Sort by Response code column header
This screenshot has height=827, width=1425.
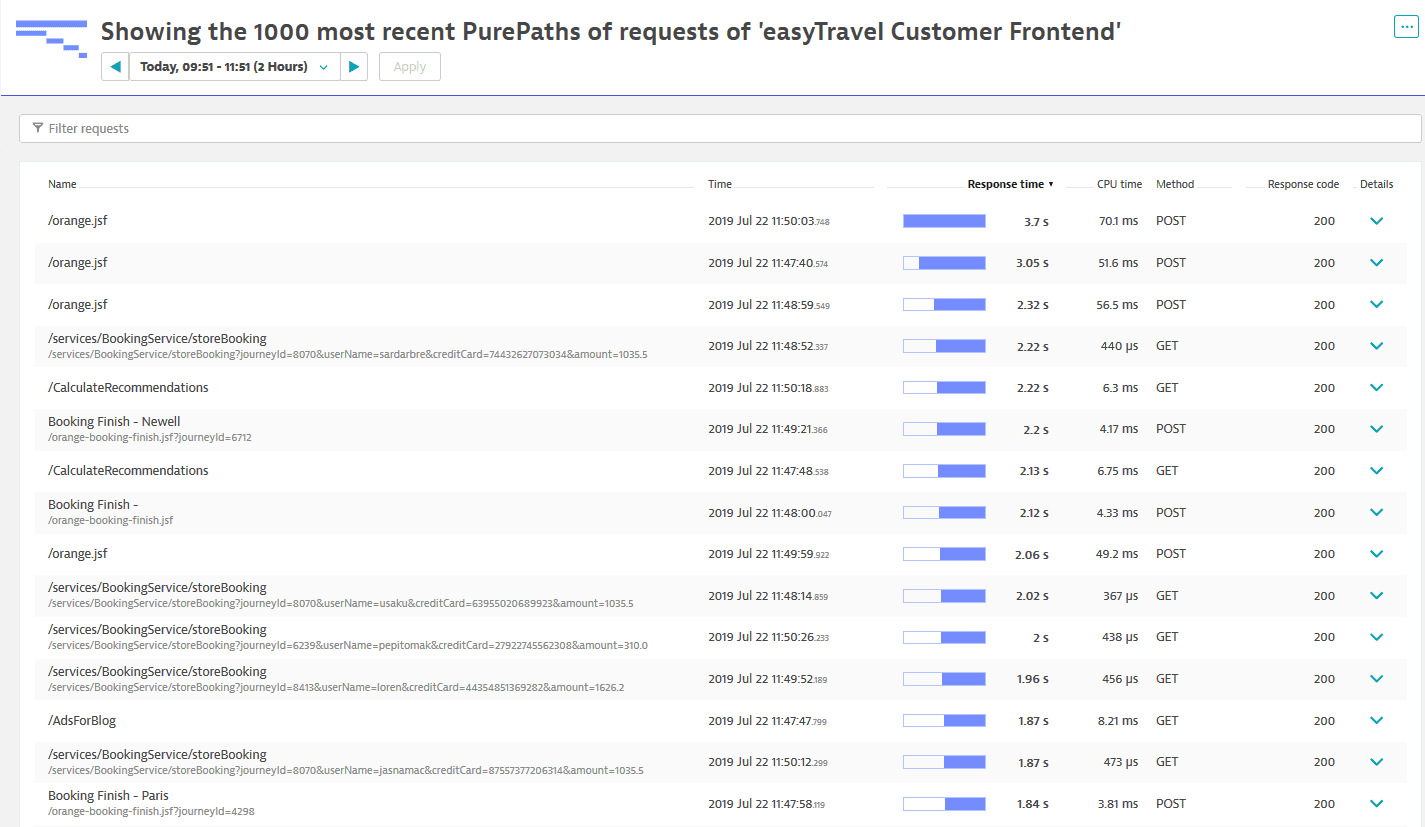[1303, 184]
